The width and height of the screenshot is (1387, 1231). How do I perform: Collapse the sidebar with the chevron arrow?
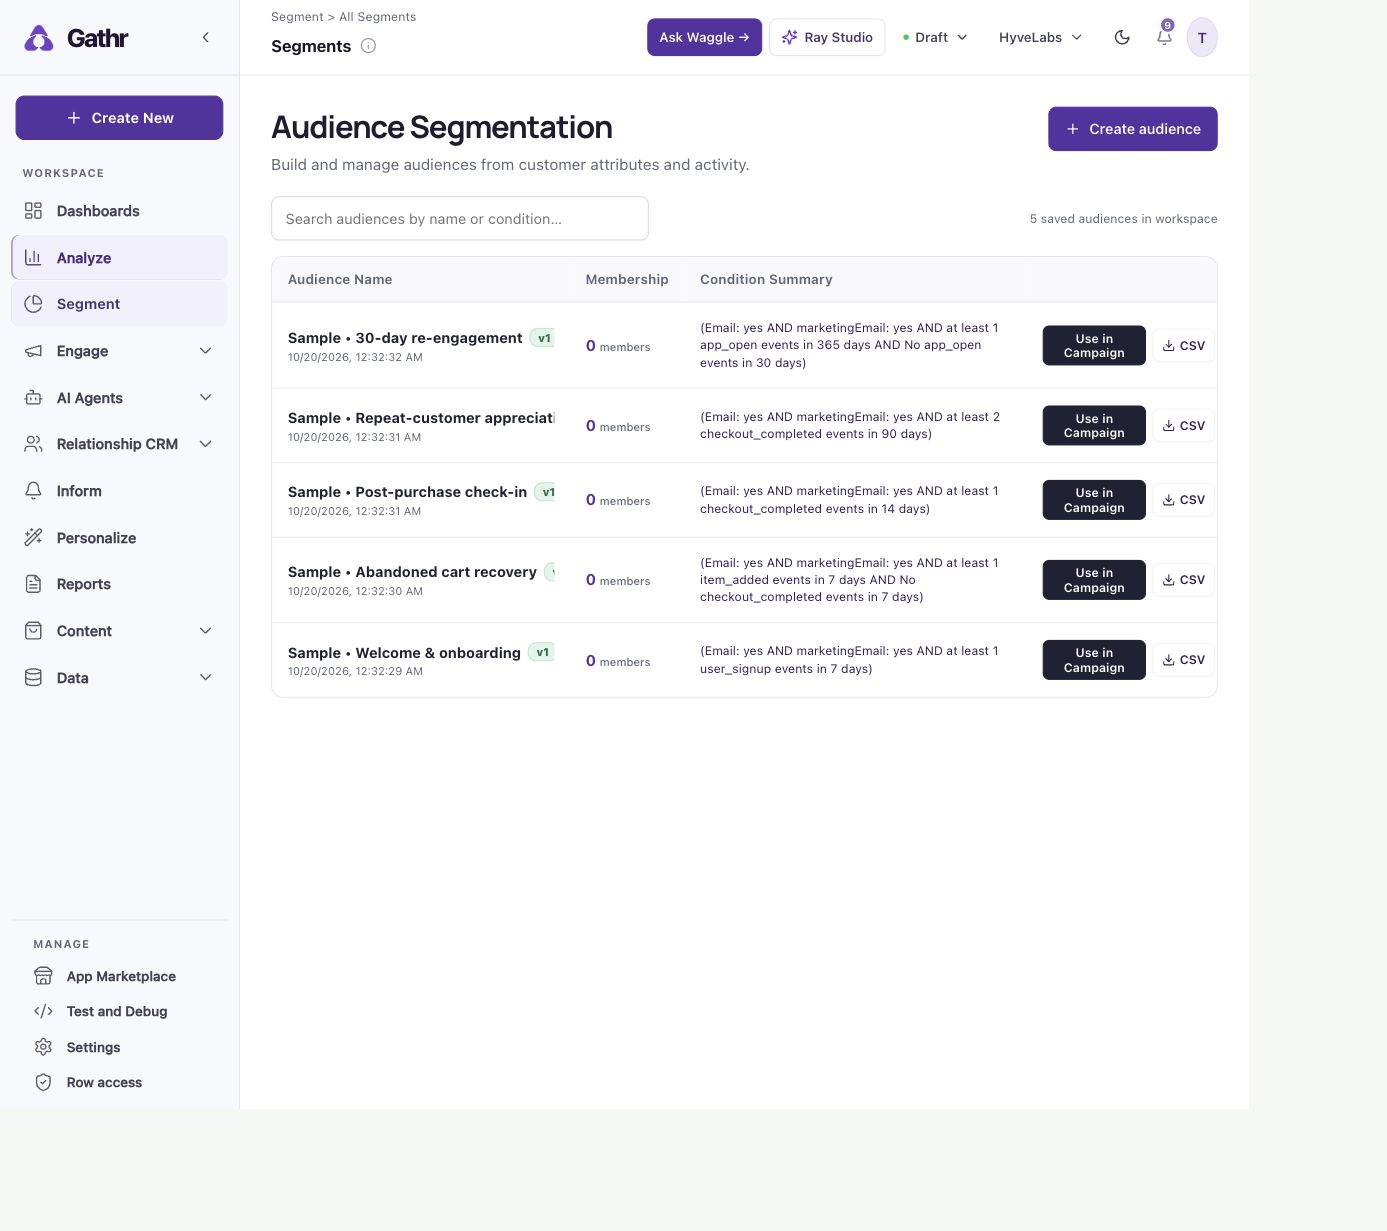click(205, 37)
